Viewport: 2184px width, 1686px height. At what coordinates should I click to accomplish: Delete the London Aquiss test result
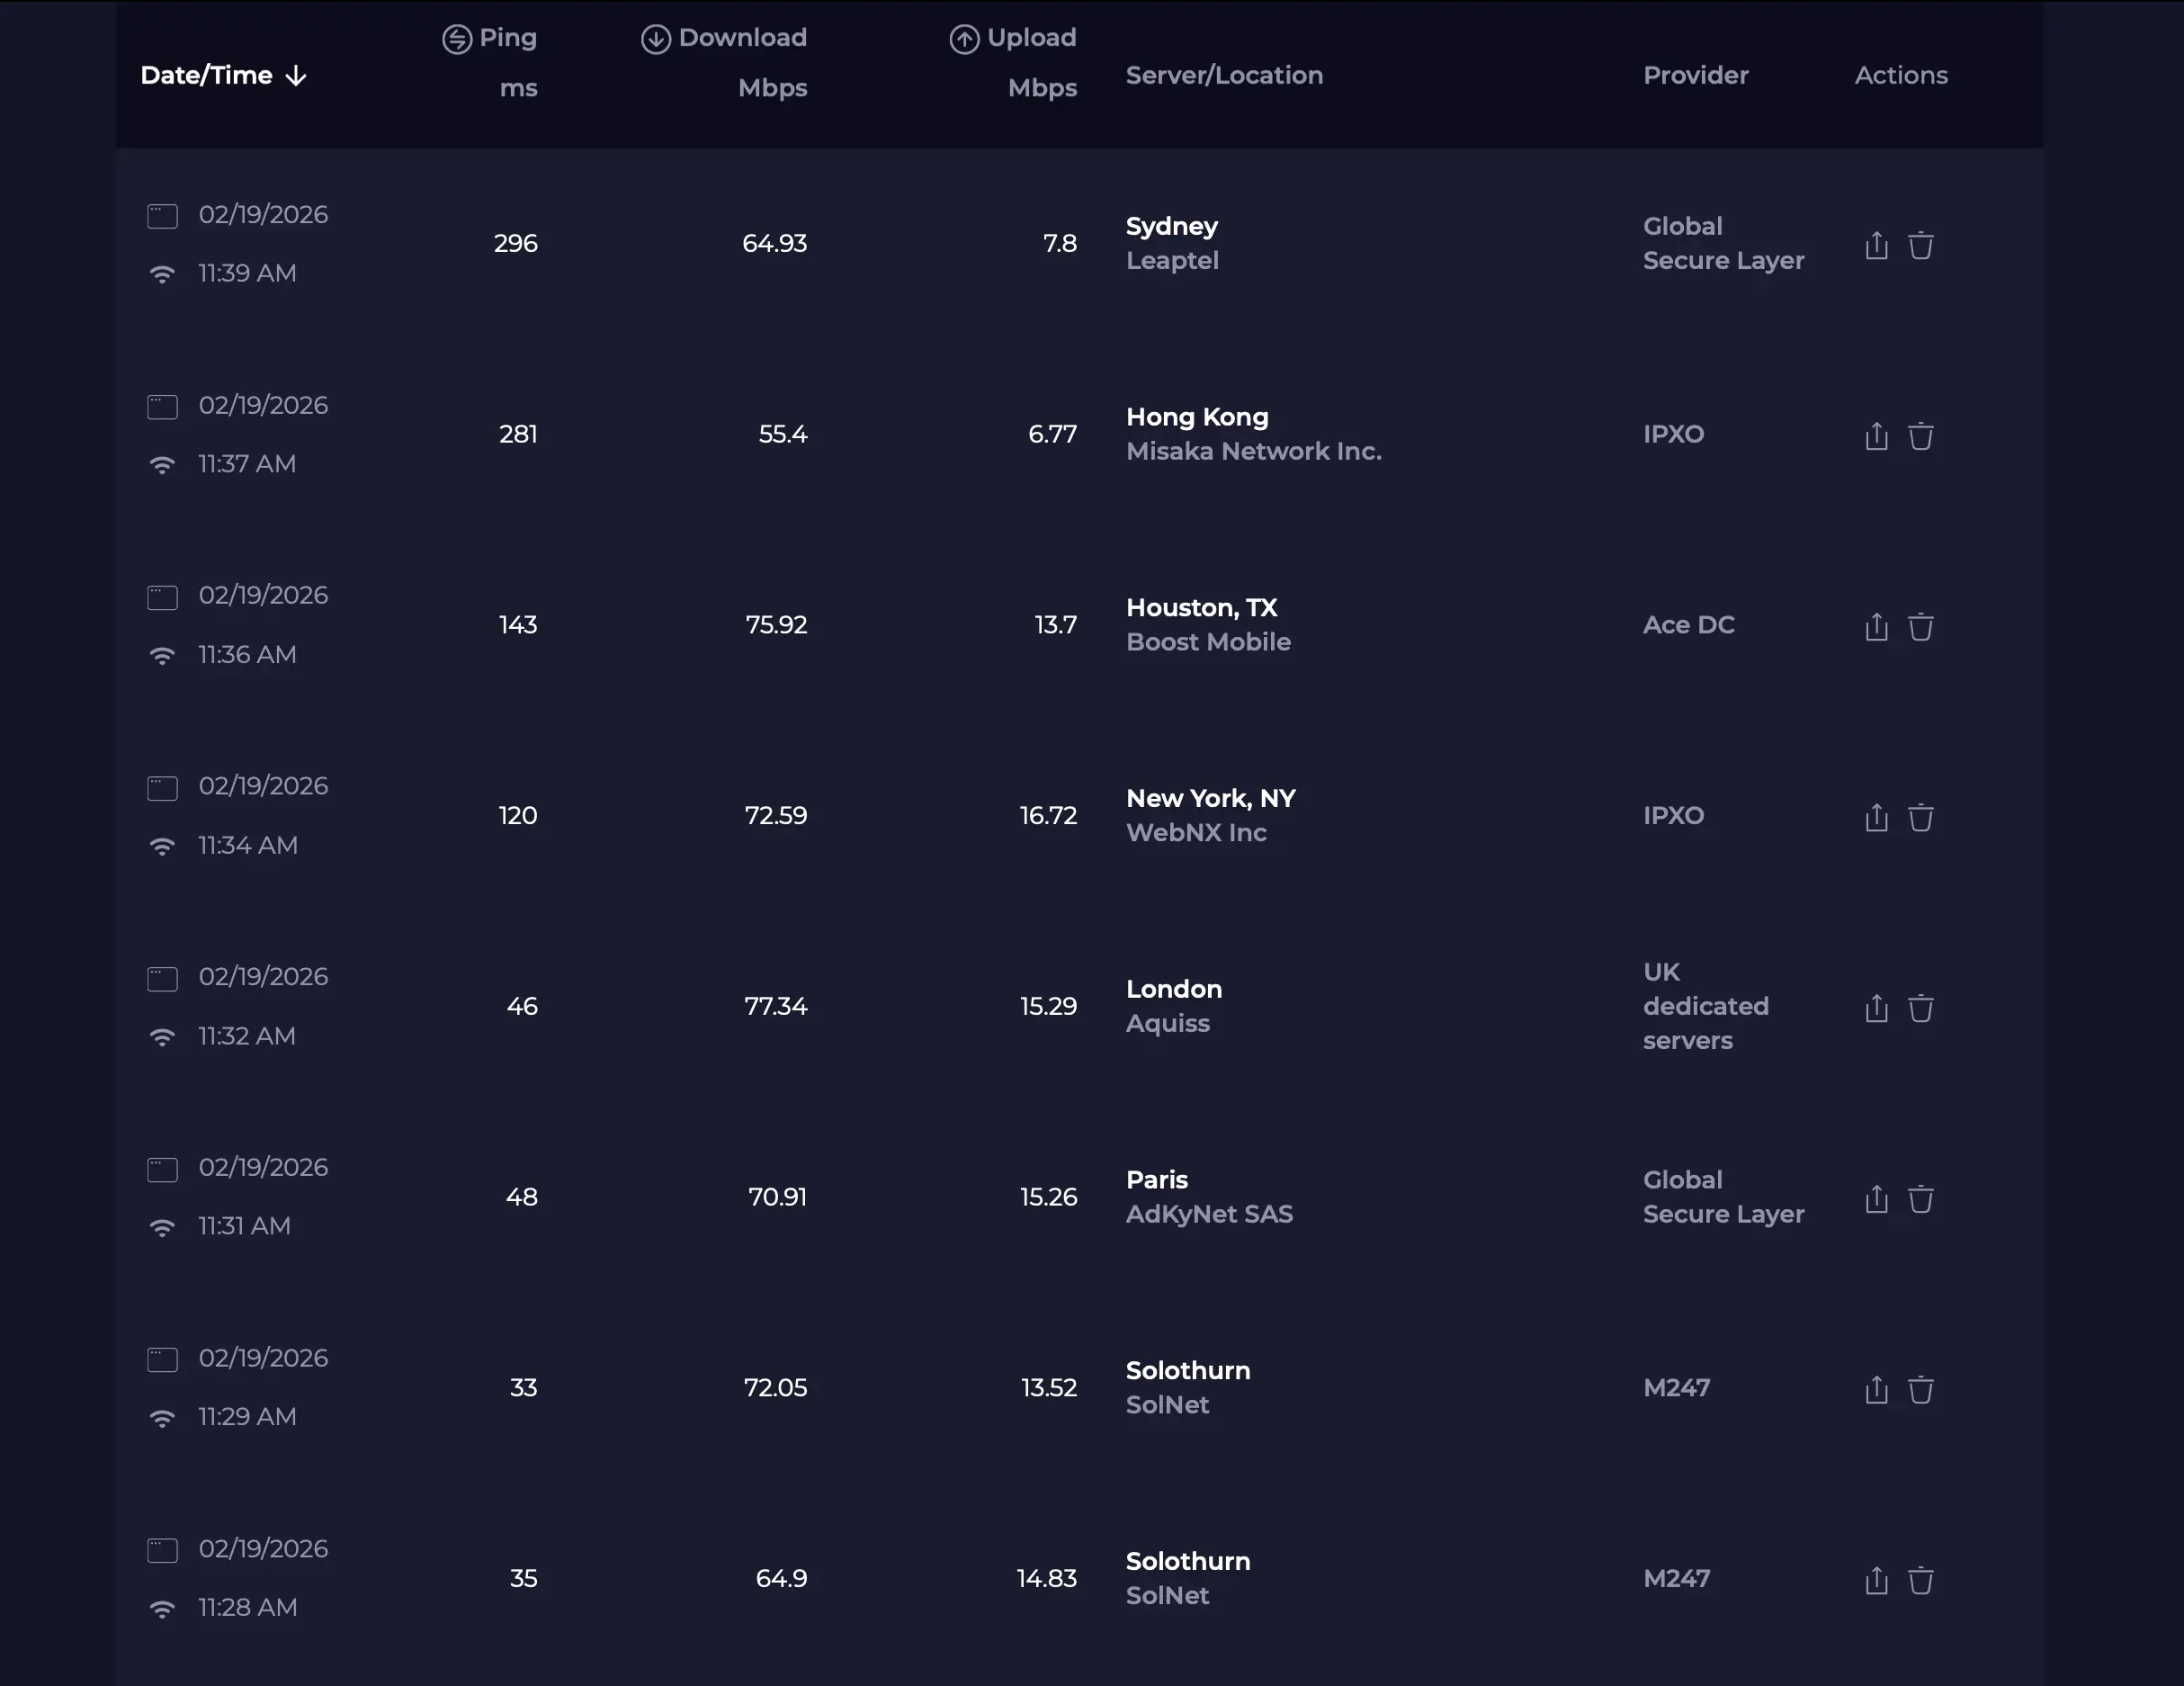1920,1008
